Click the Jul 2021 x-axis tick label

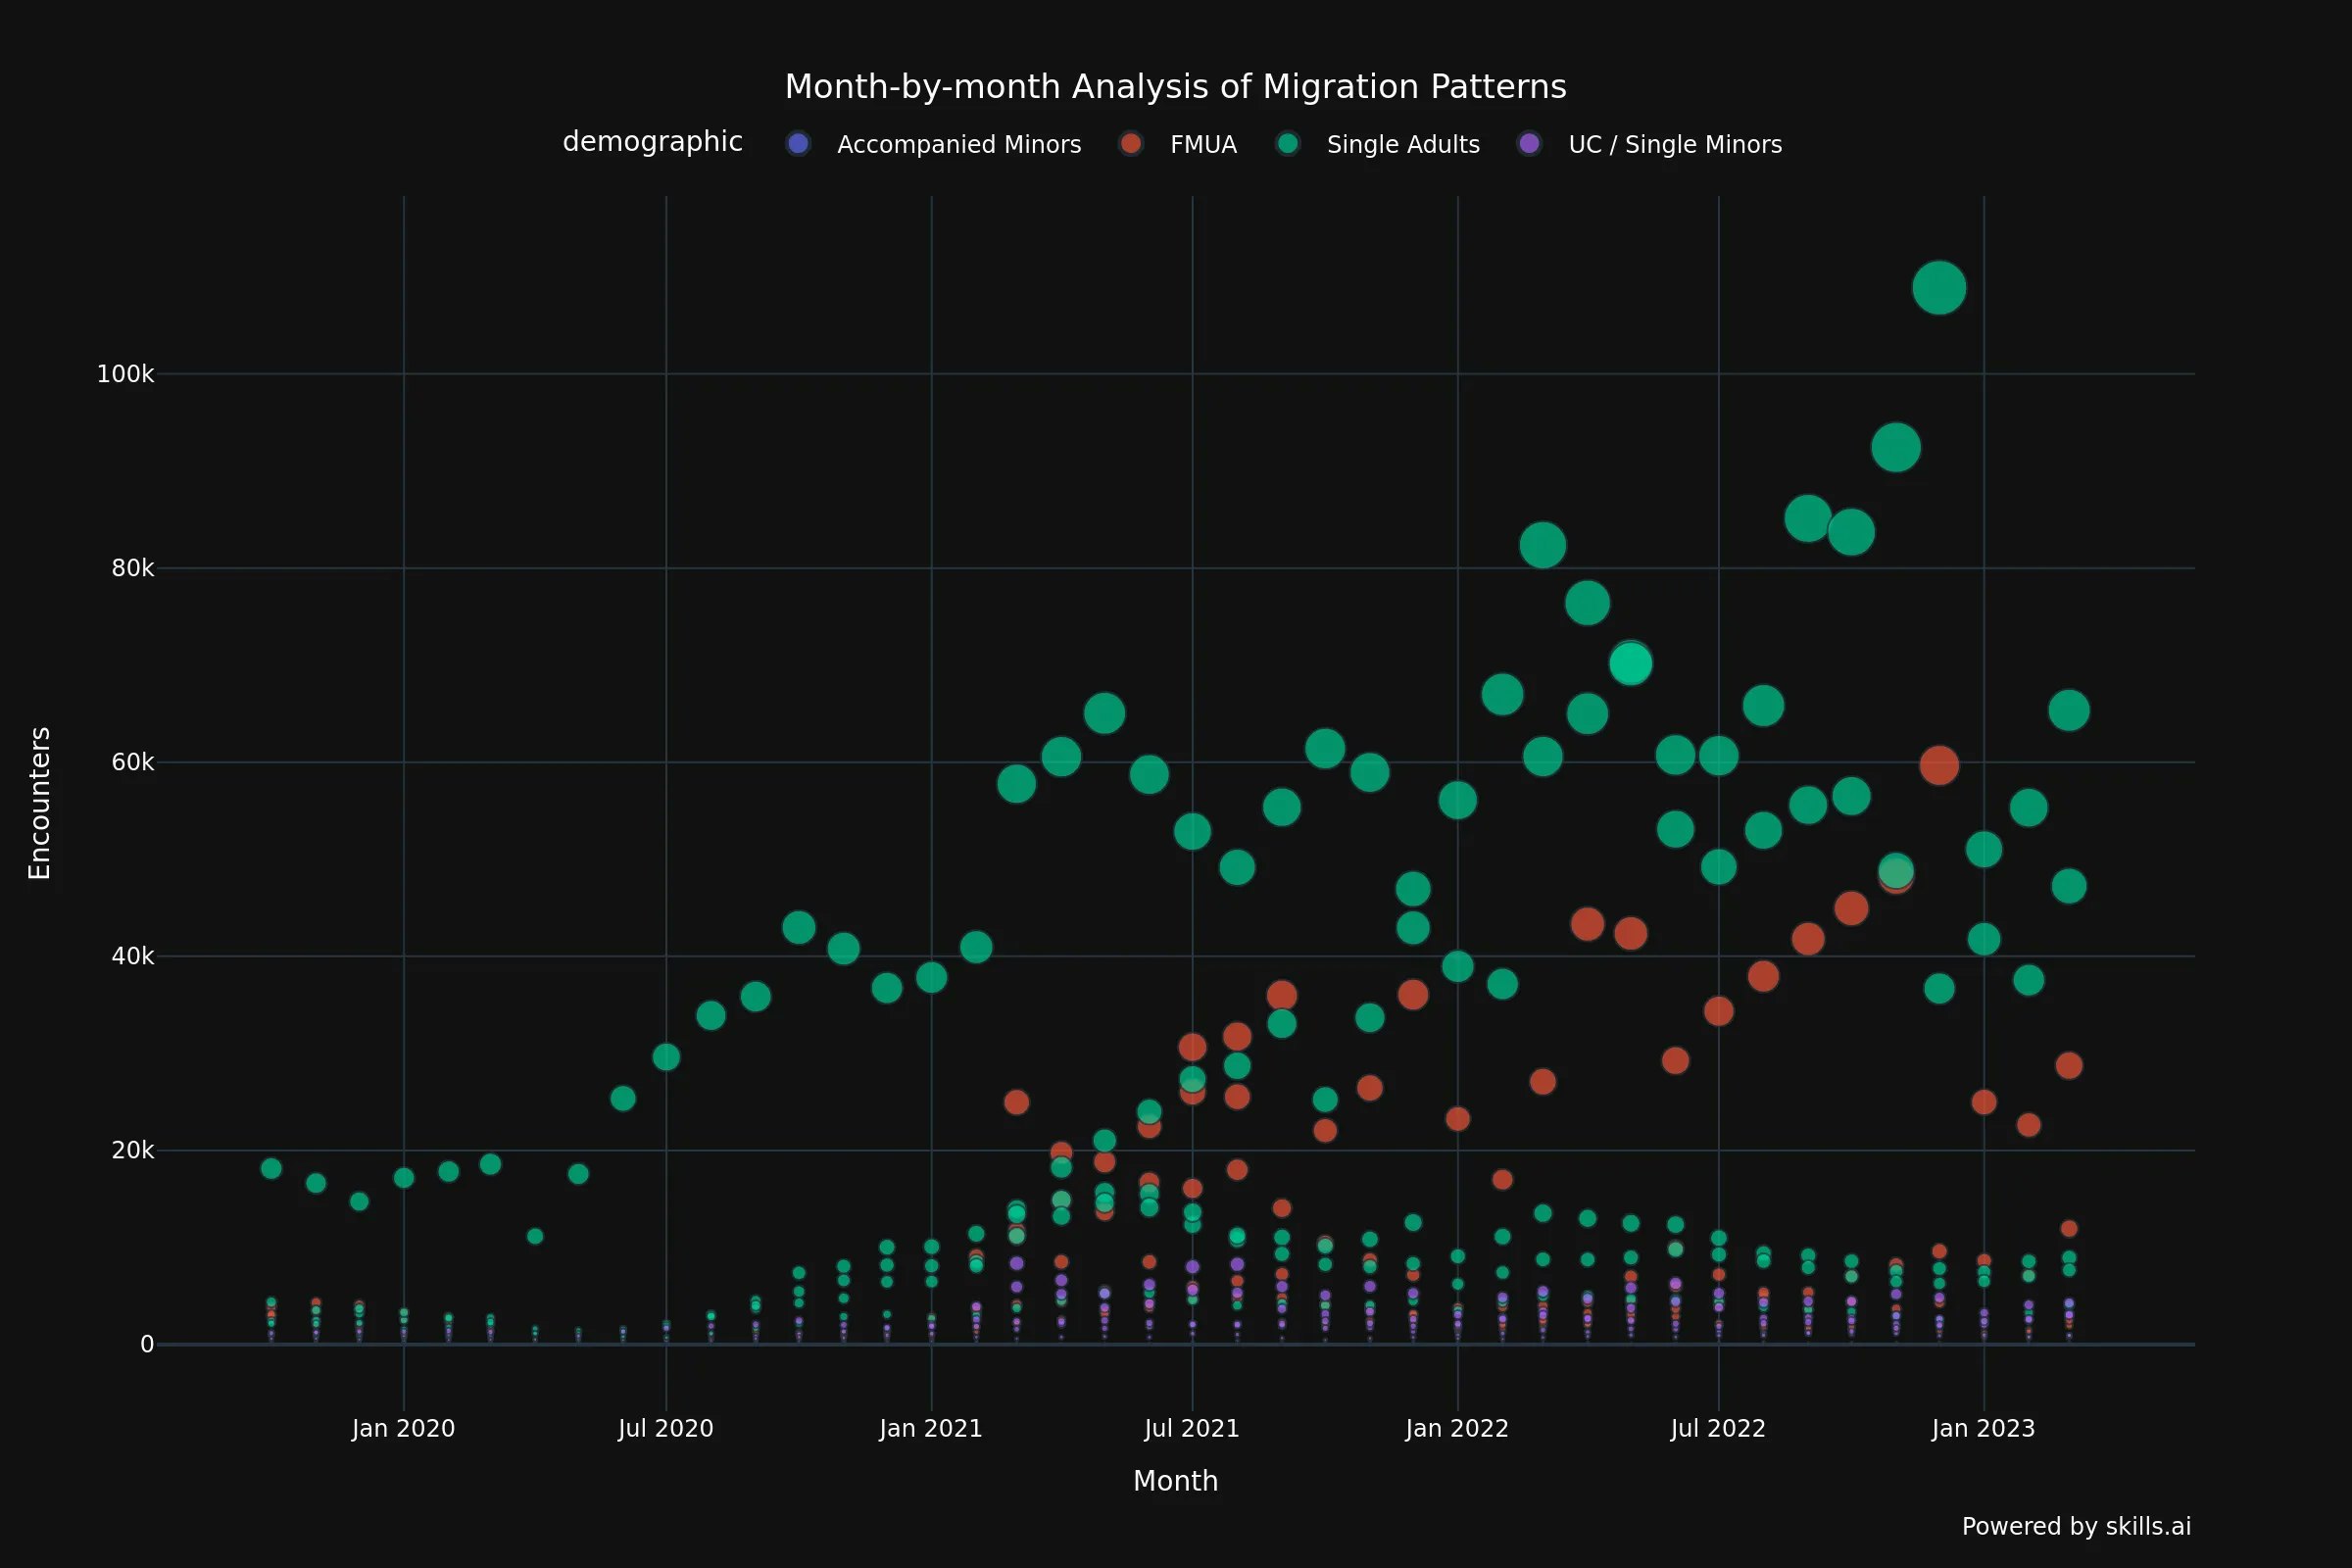pos(1191,1428)
